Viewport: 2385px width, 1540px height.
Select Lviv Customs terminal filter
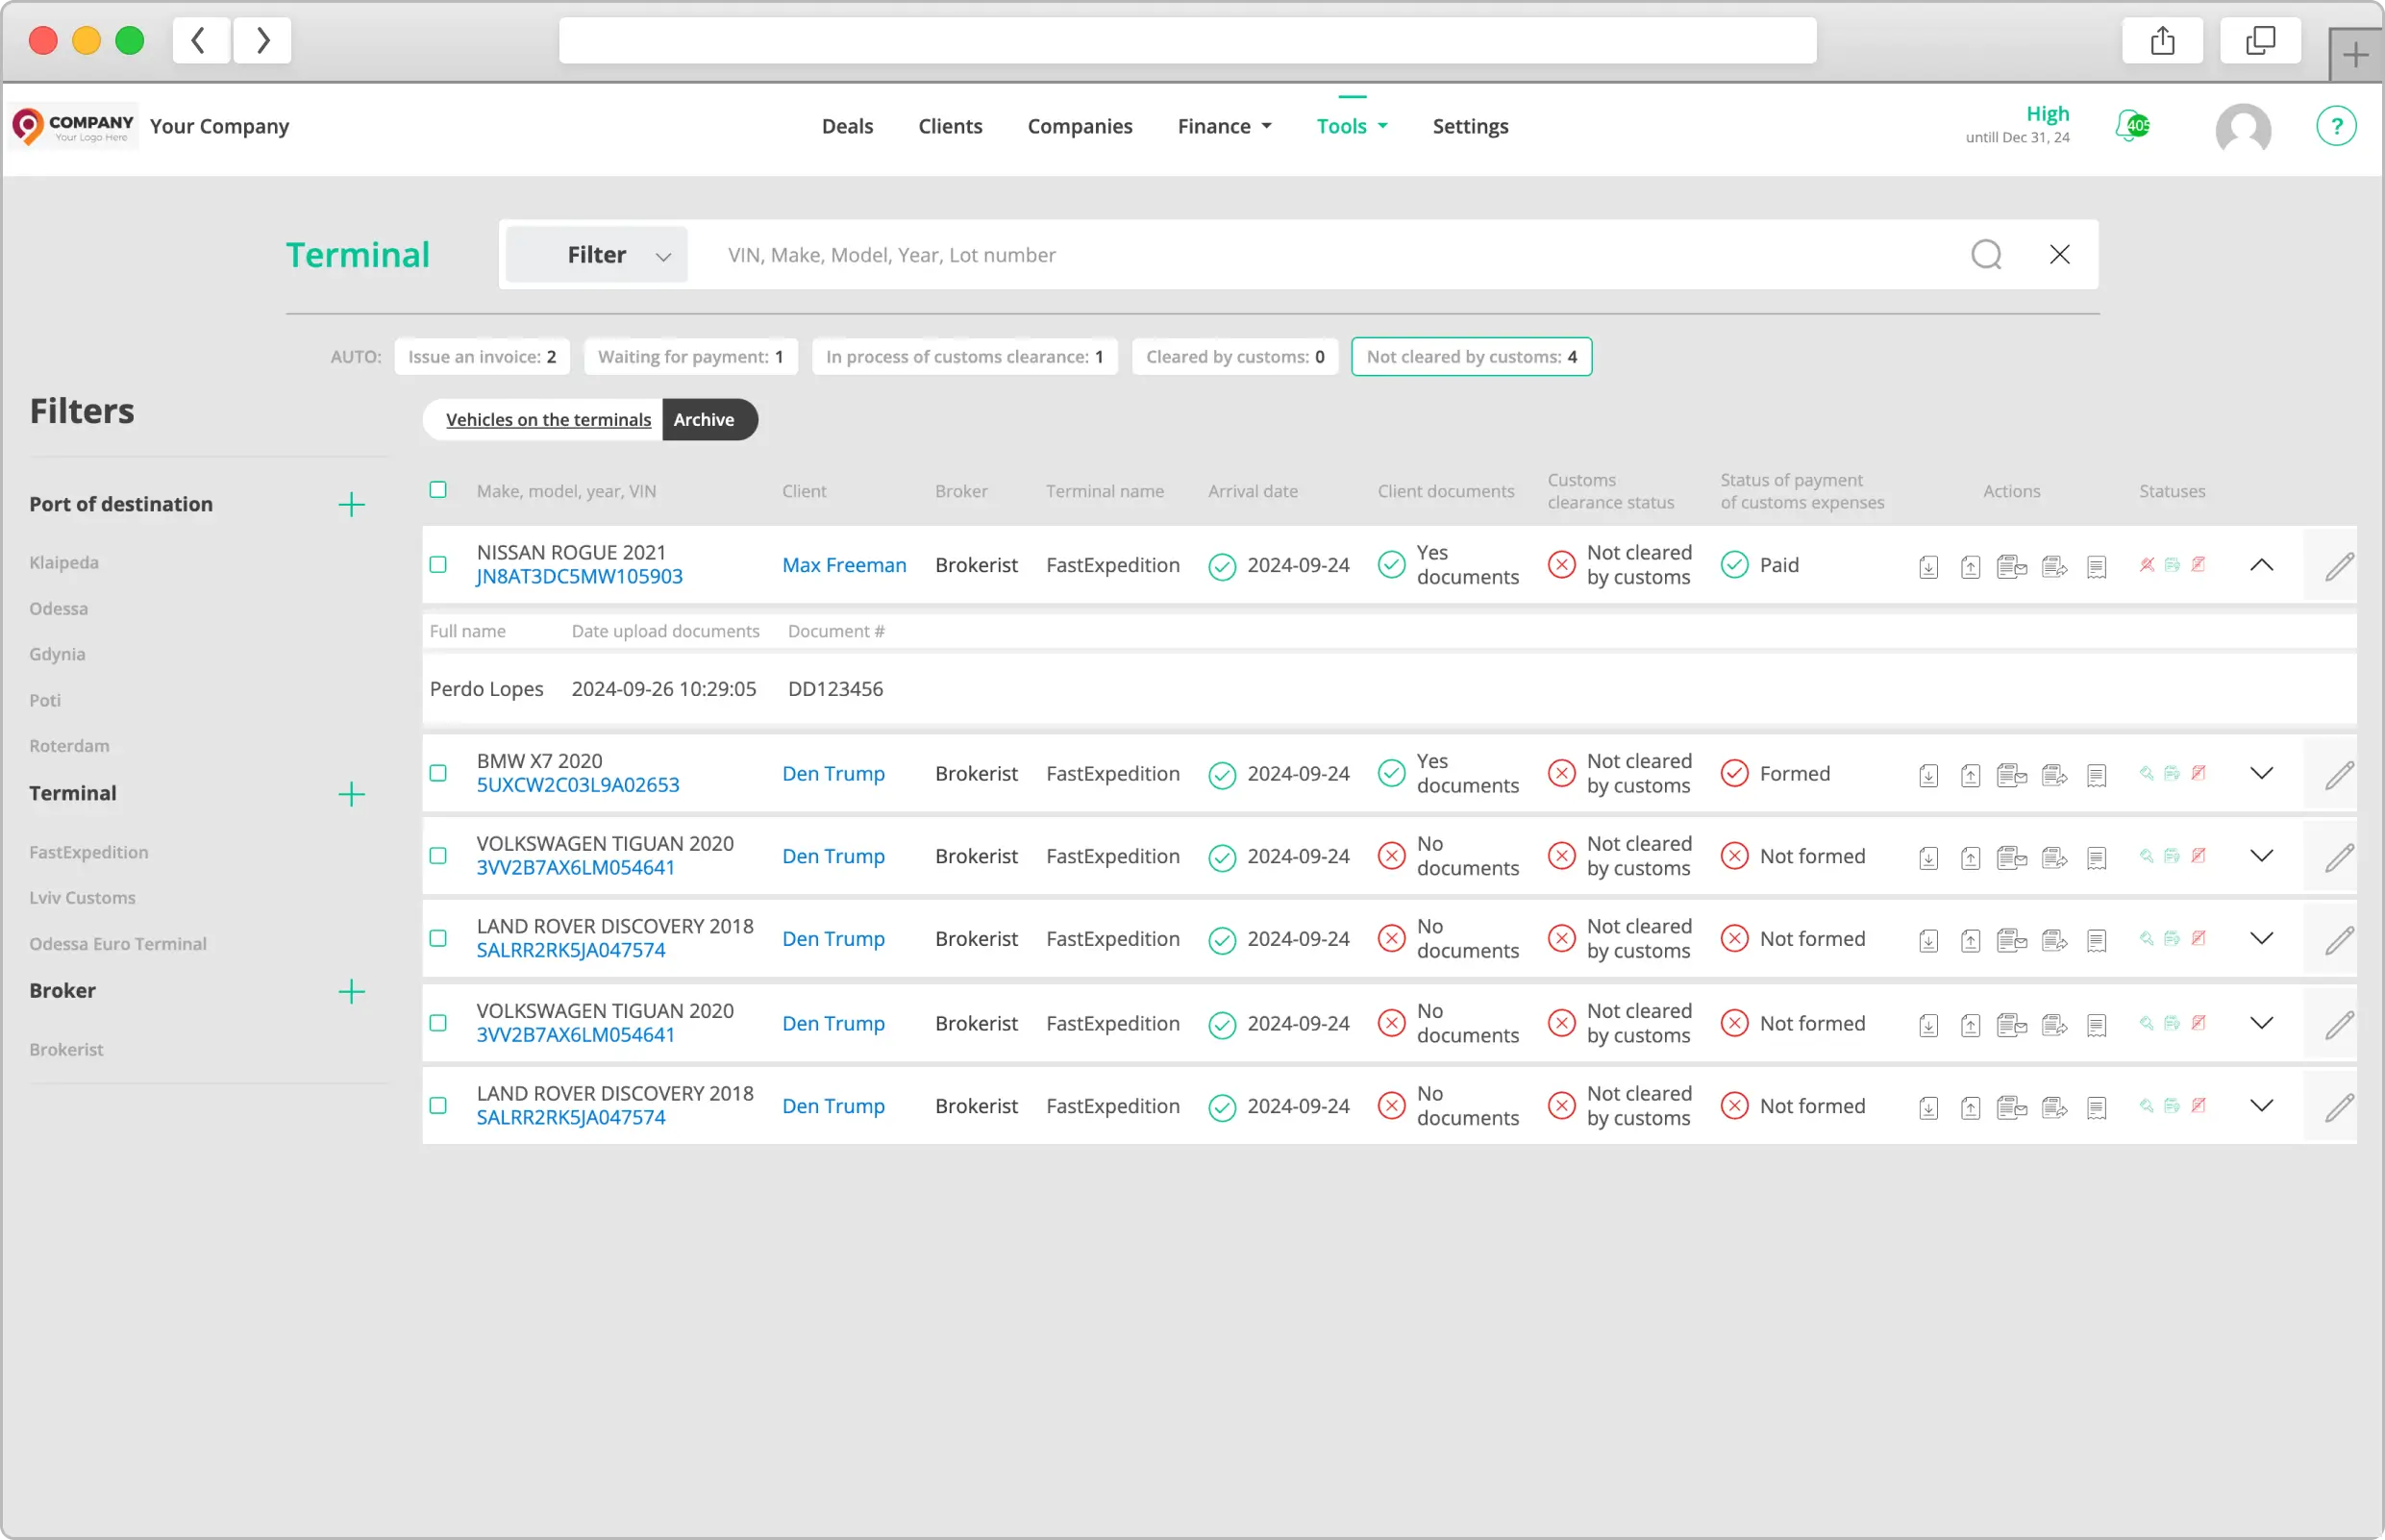click(x=82, y=898)
